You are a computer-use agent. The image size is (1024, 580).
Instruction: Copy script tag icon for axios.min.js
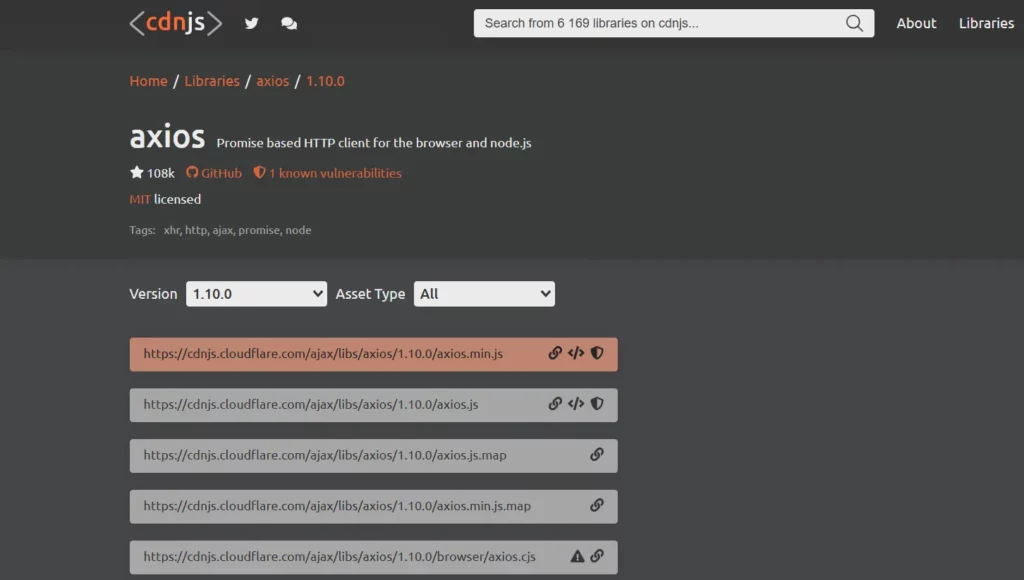[x=576, y=353]
